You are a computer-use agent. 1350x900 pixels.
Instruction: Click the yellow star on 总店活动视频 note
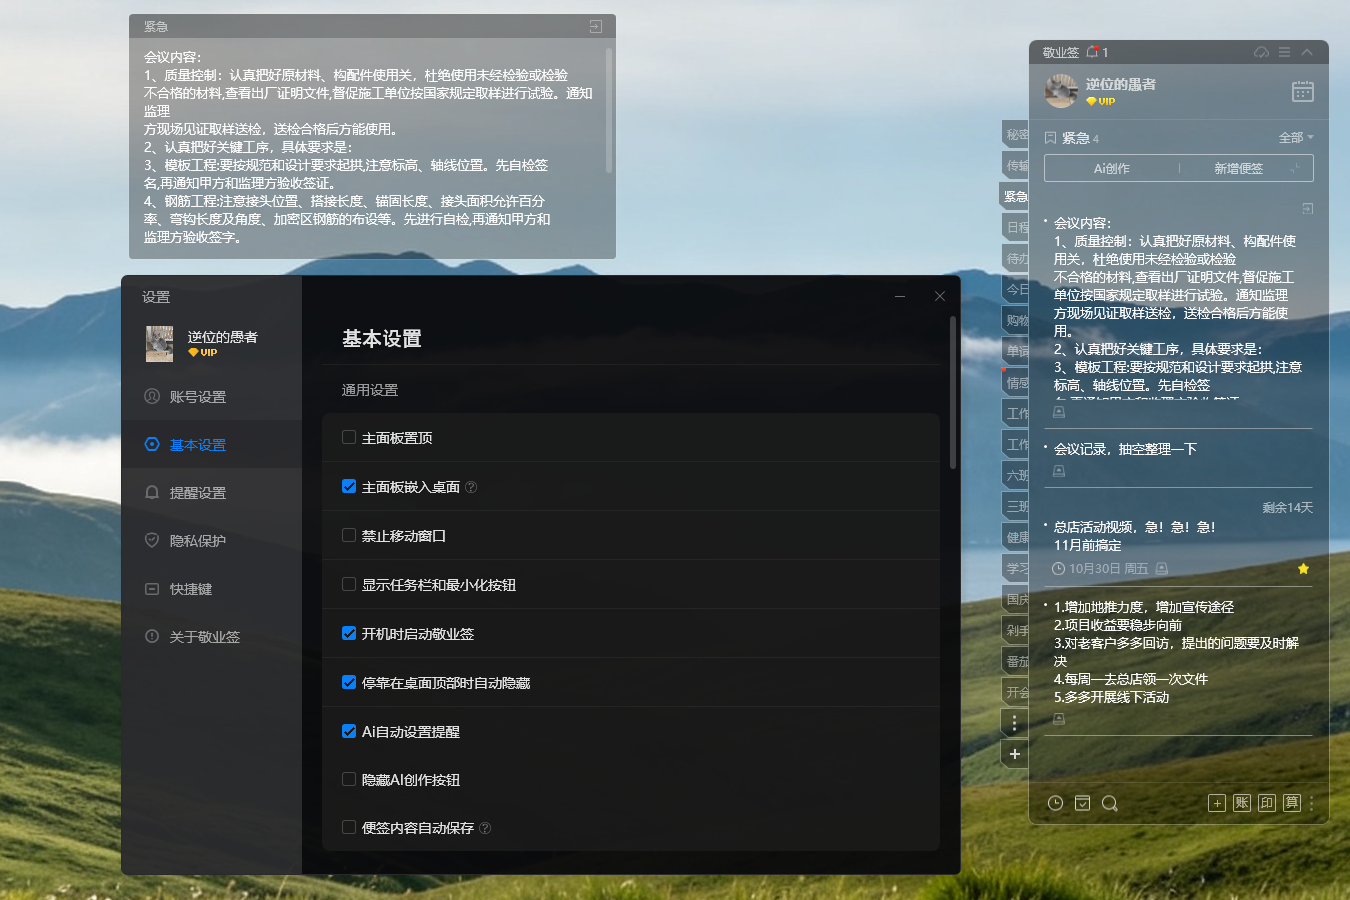tap(1303, 569)
